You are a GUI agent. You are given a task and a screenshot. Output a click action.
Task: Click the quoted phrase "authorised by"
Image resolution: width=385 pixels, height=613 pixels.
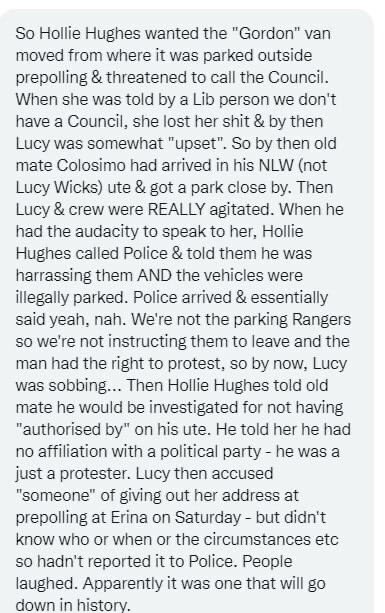click(x=73, y=429)
